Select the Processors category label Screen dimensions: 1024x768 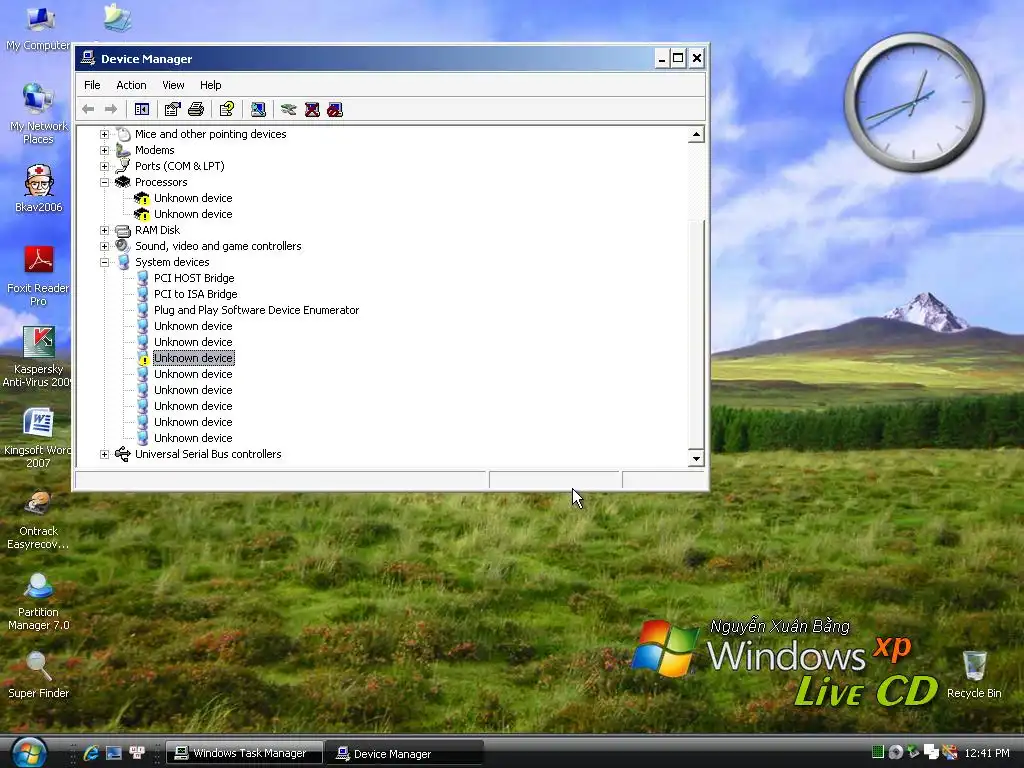(x=161, y=182)
